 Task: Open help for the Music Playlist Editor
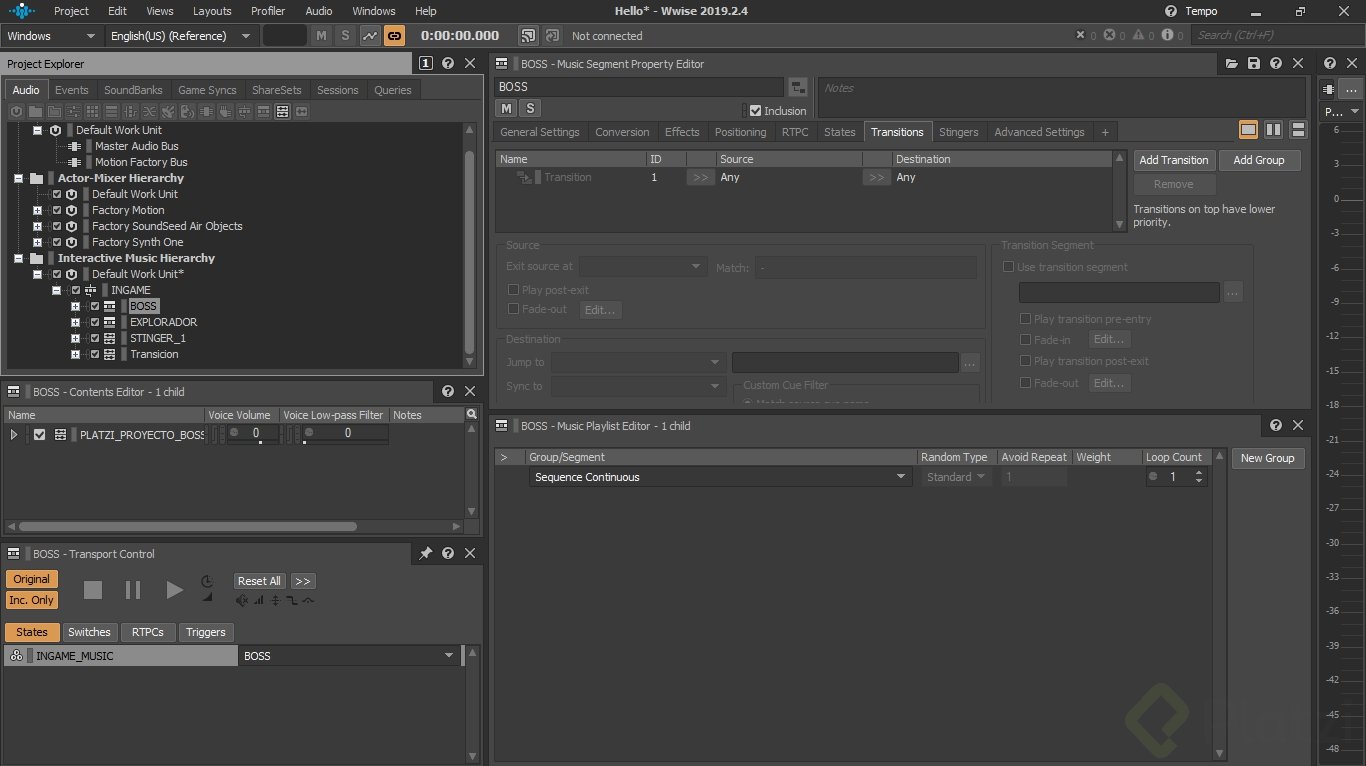[1276, 426]
